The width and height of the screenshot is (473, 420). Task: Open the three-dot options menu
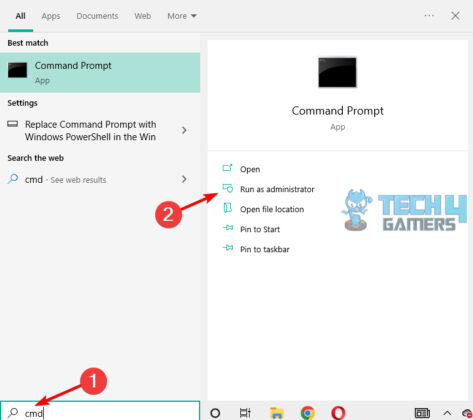tap(429, 16)
